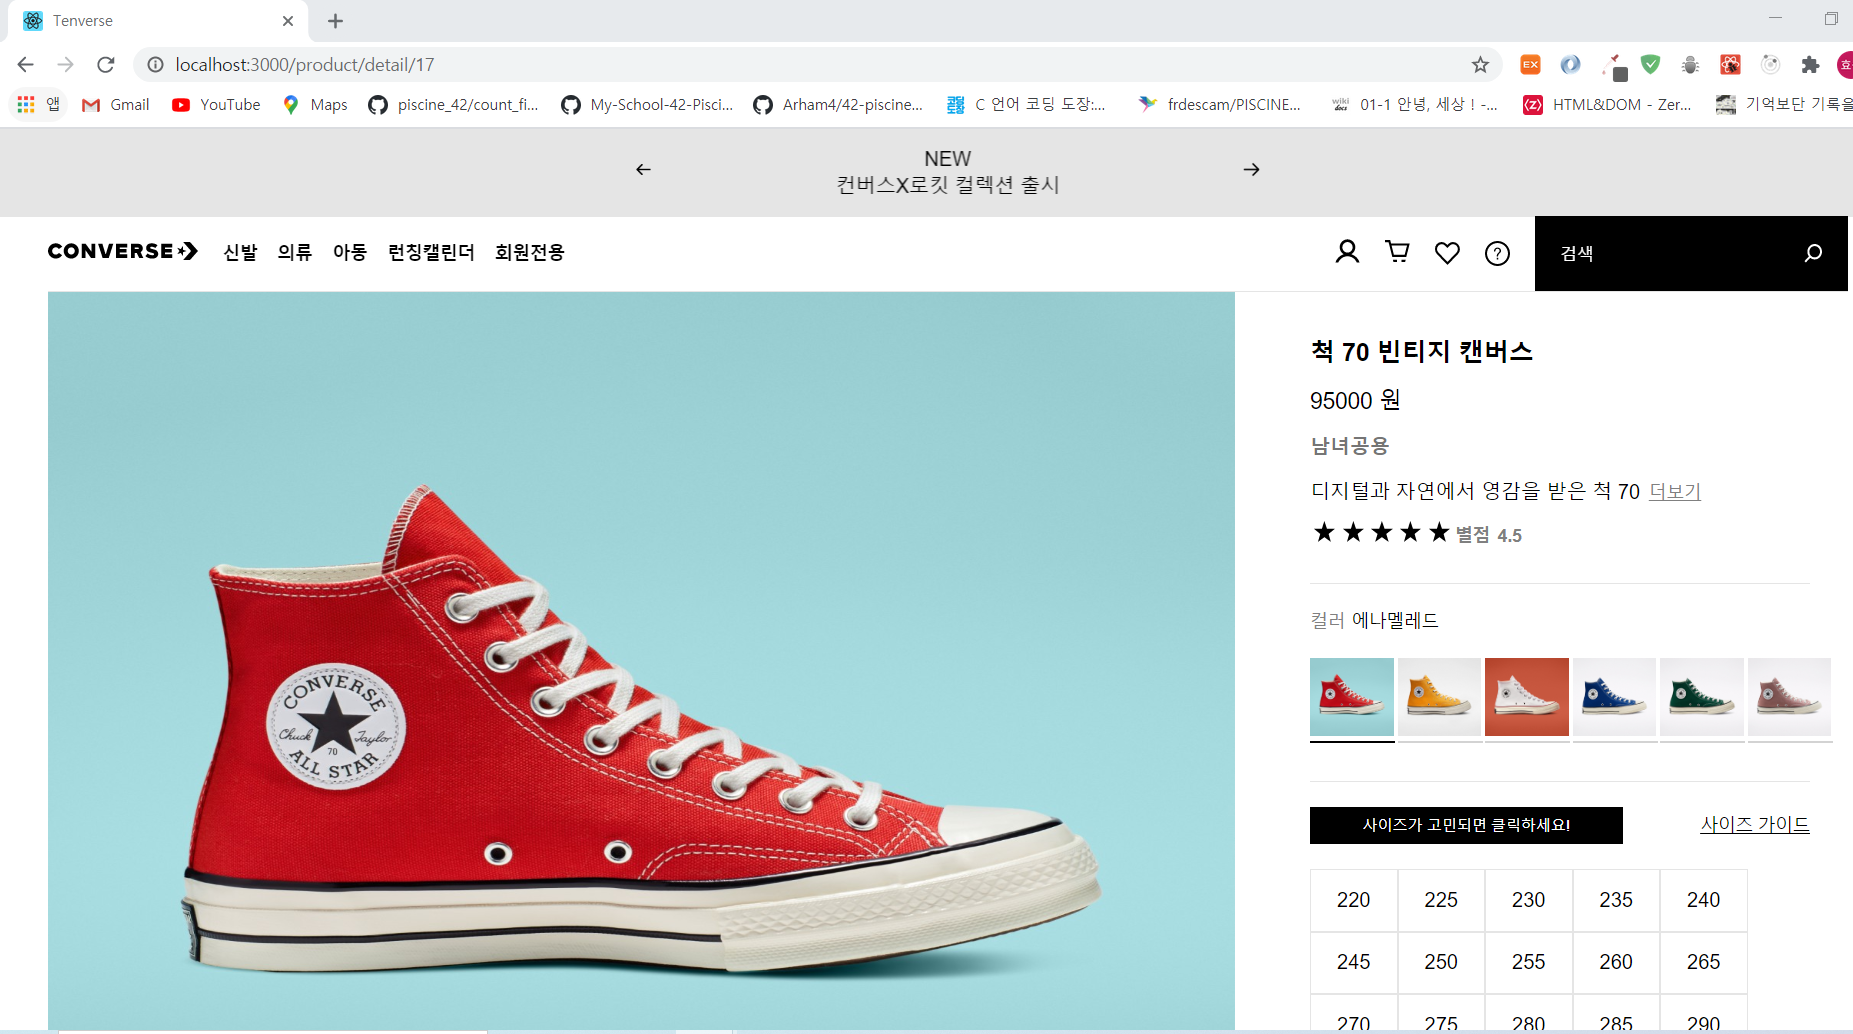Open the account profile icon
The image size is (1853, 1034).
point(1346,252)
